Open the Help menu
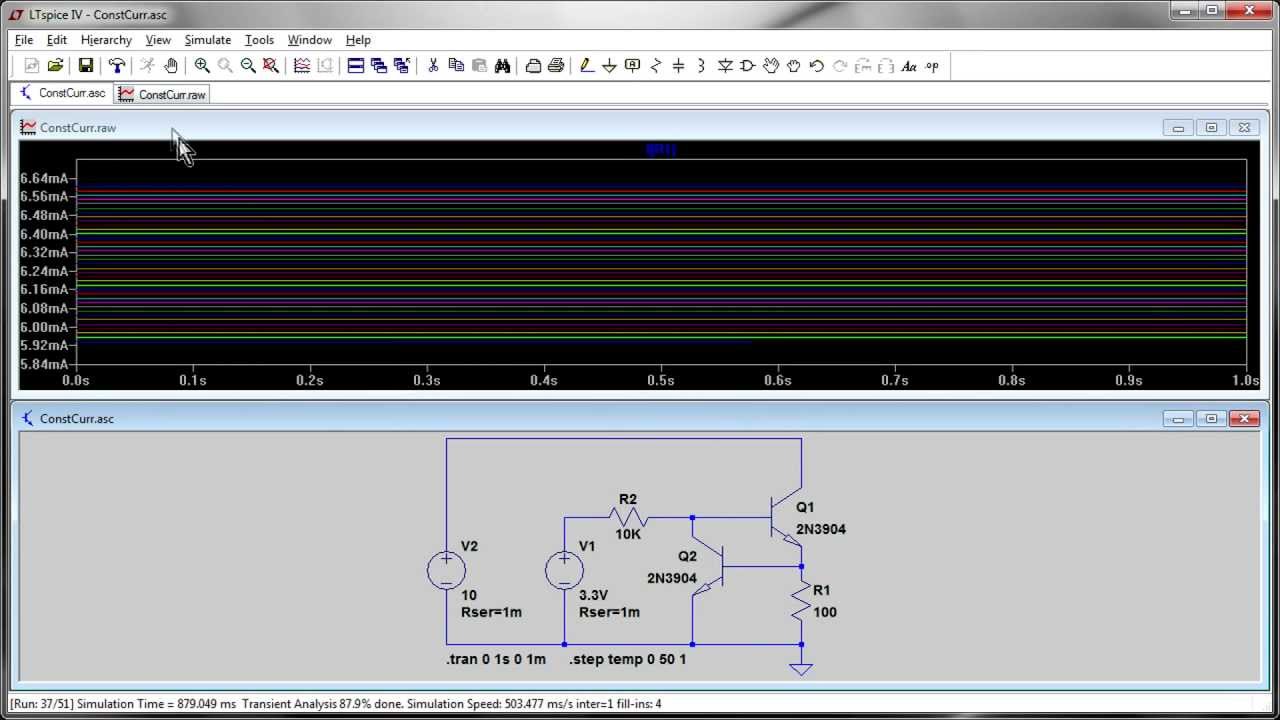 pyautogui.click(x=358, y=40)
